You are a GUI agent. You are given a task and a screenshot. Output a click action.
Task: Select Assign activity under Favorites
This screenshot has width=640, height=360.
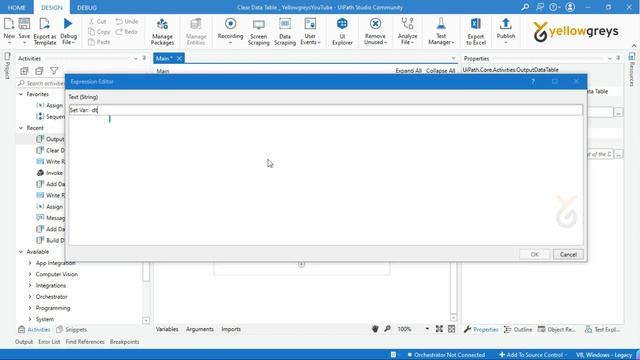[x=49, y=105]
